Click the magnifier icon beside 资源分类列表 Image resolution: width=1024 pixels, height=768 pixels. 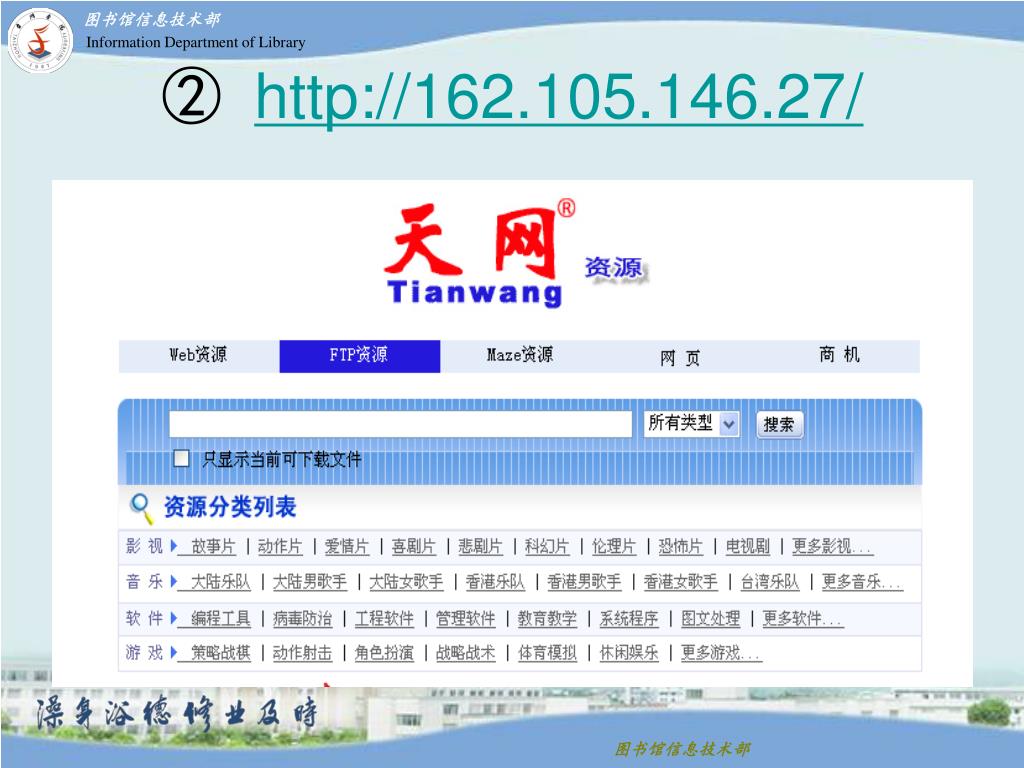(141, 509)
